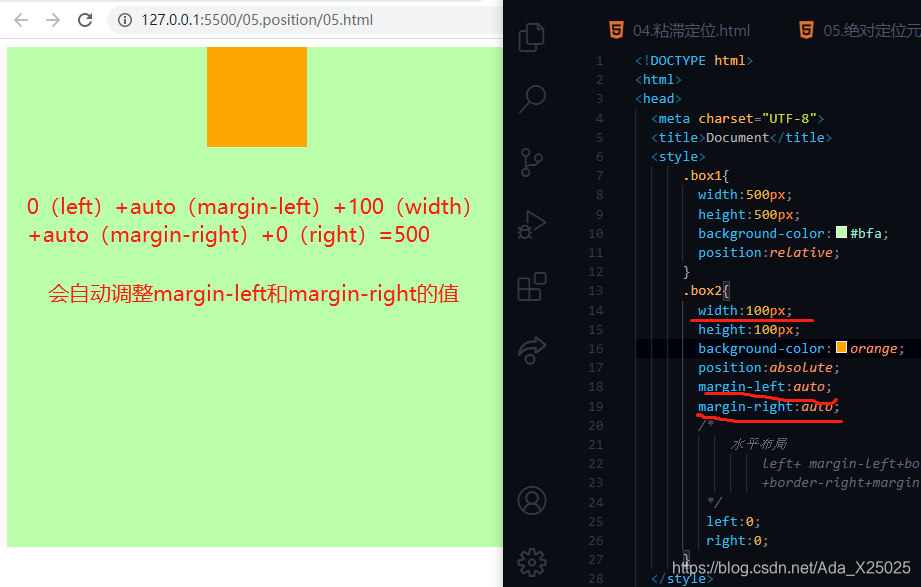View site information icon in address bar
Viewport: 921px width, 587px height.
pos(125,20)
